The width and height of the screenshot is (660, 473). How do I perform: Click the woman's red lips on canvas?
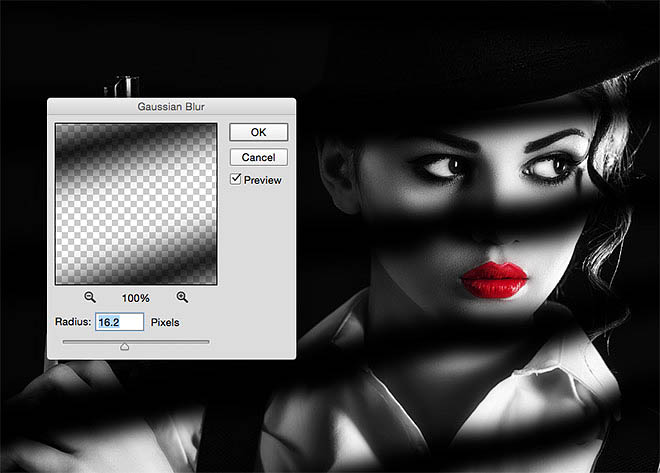[494, 279]
